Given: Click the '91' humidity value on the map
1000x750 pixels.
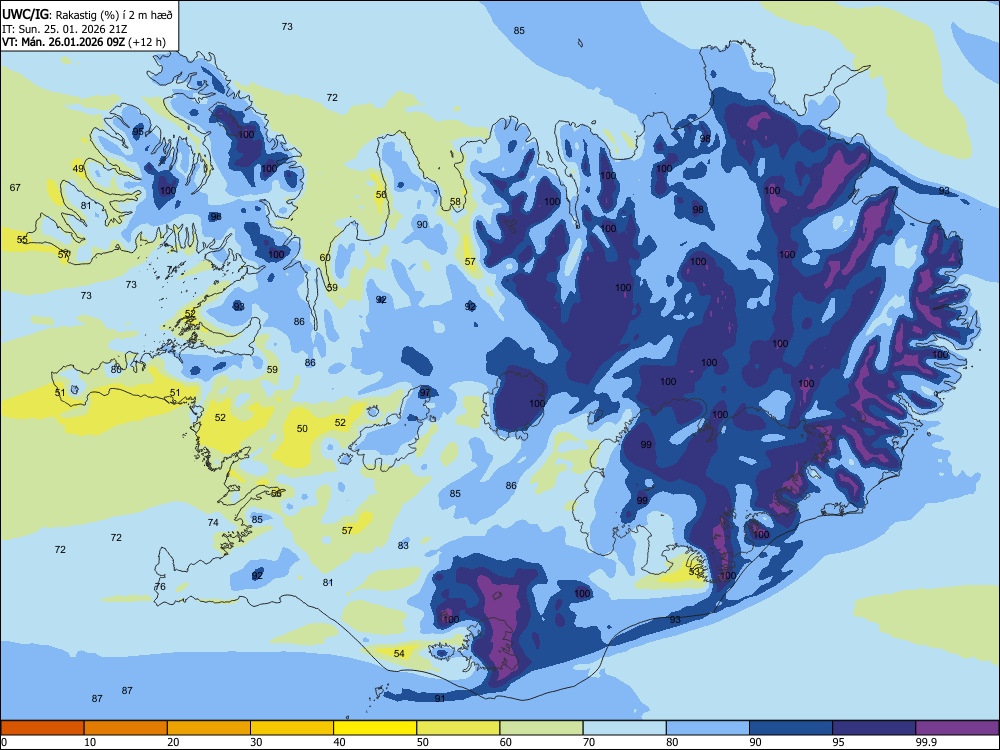Looking at the screenshot, I should point(440,699).
